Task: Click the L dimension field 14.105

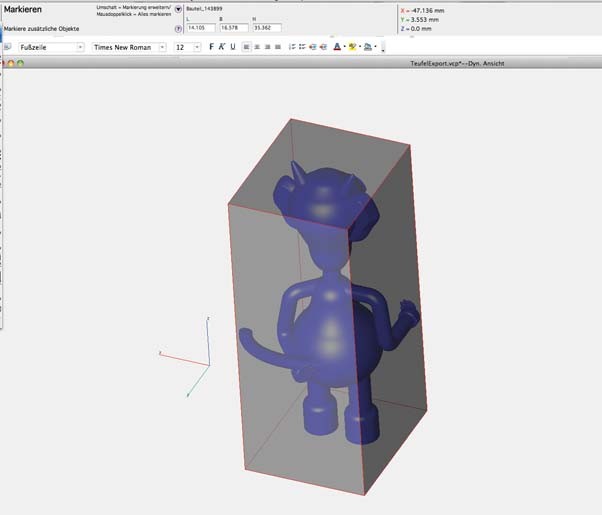Action: (201, 28)
